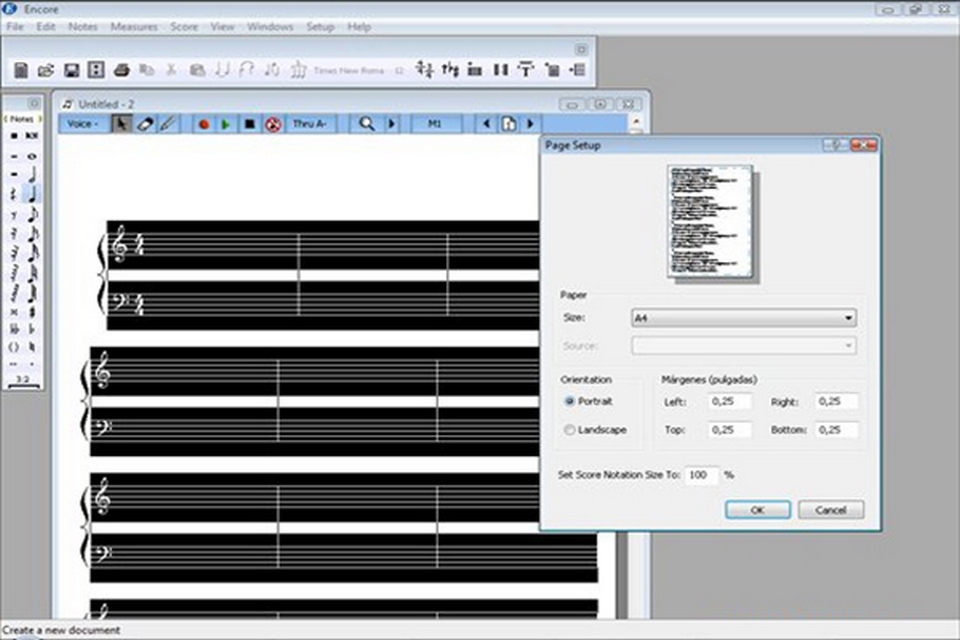Click the floppy disk save icon
Image resolution: width=960 pixels, height=640 pixels.
71,70
